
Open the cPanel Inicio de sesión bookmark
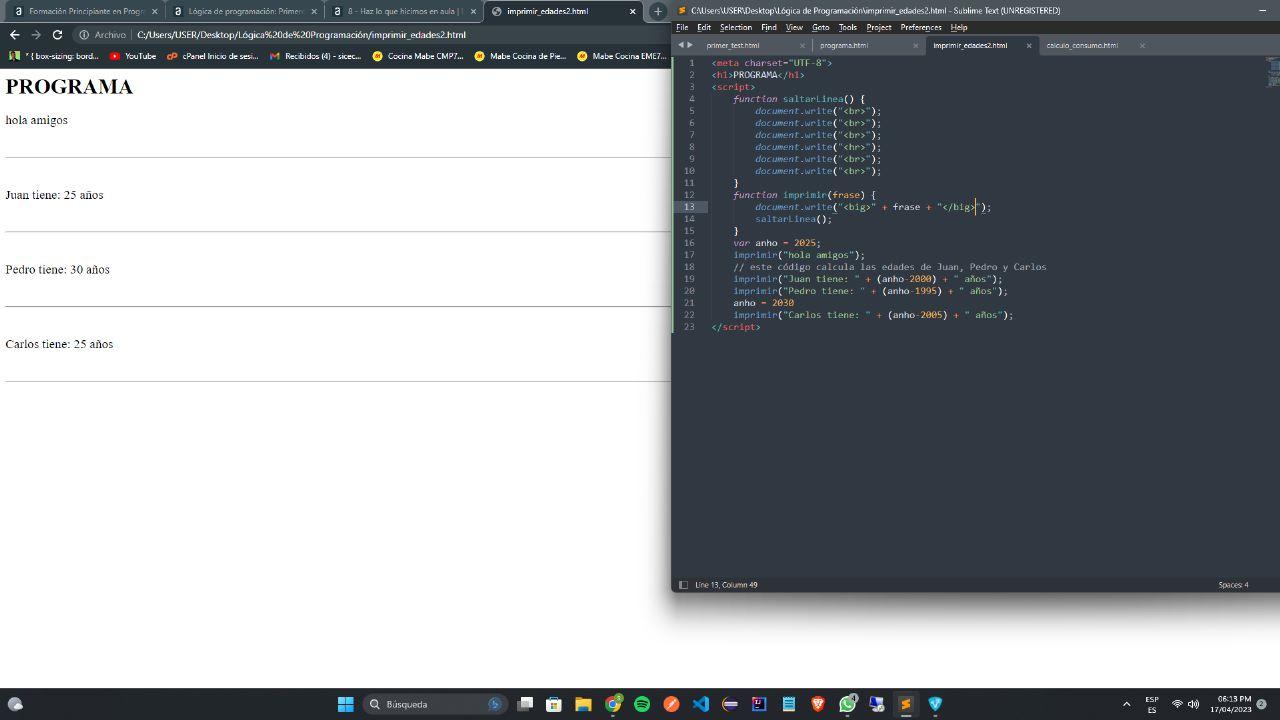213,56
